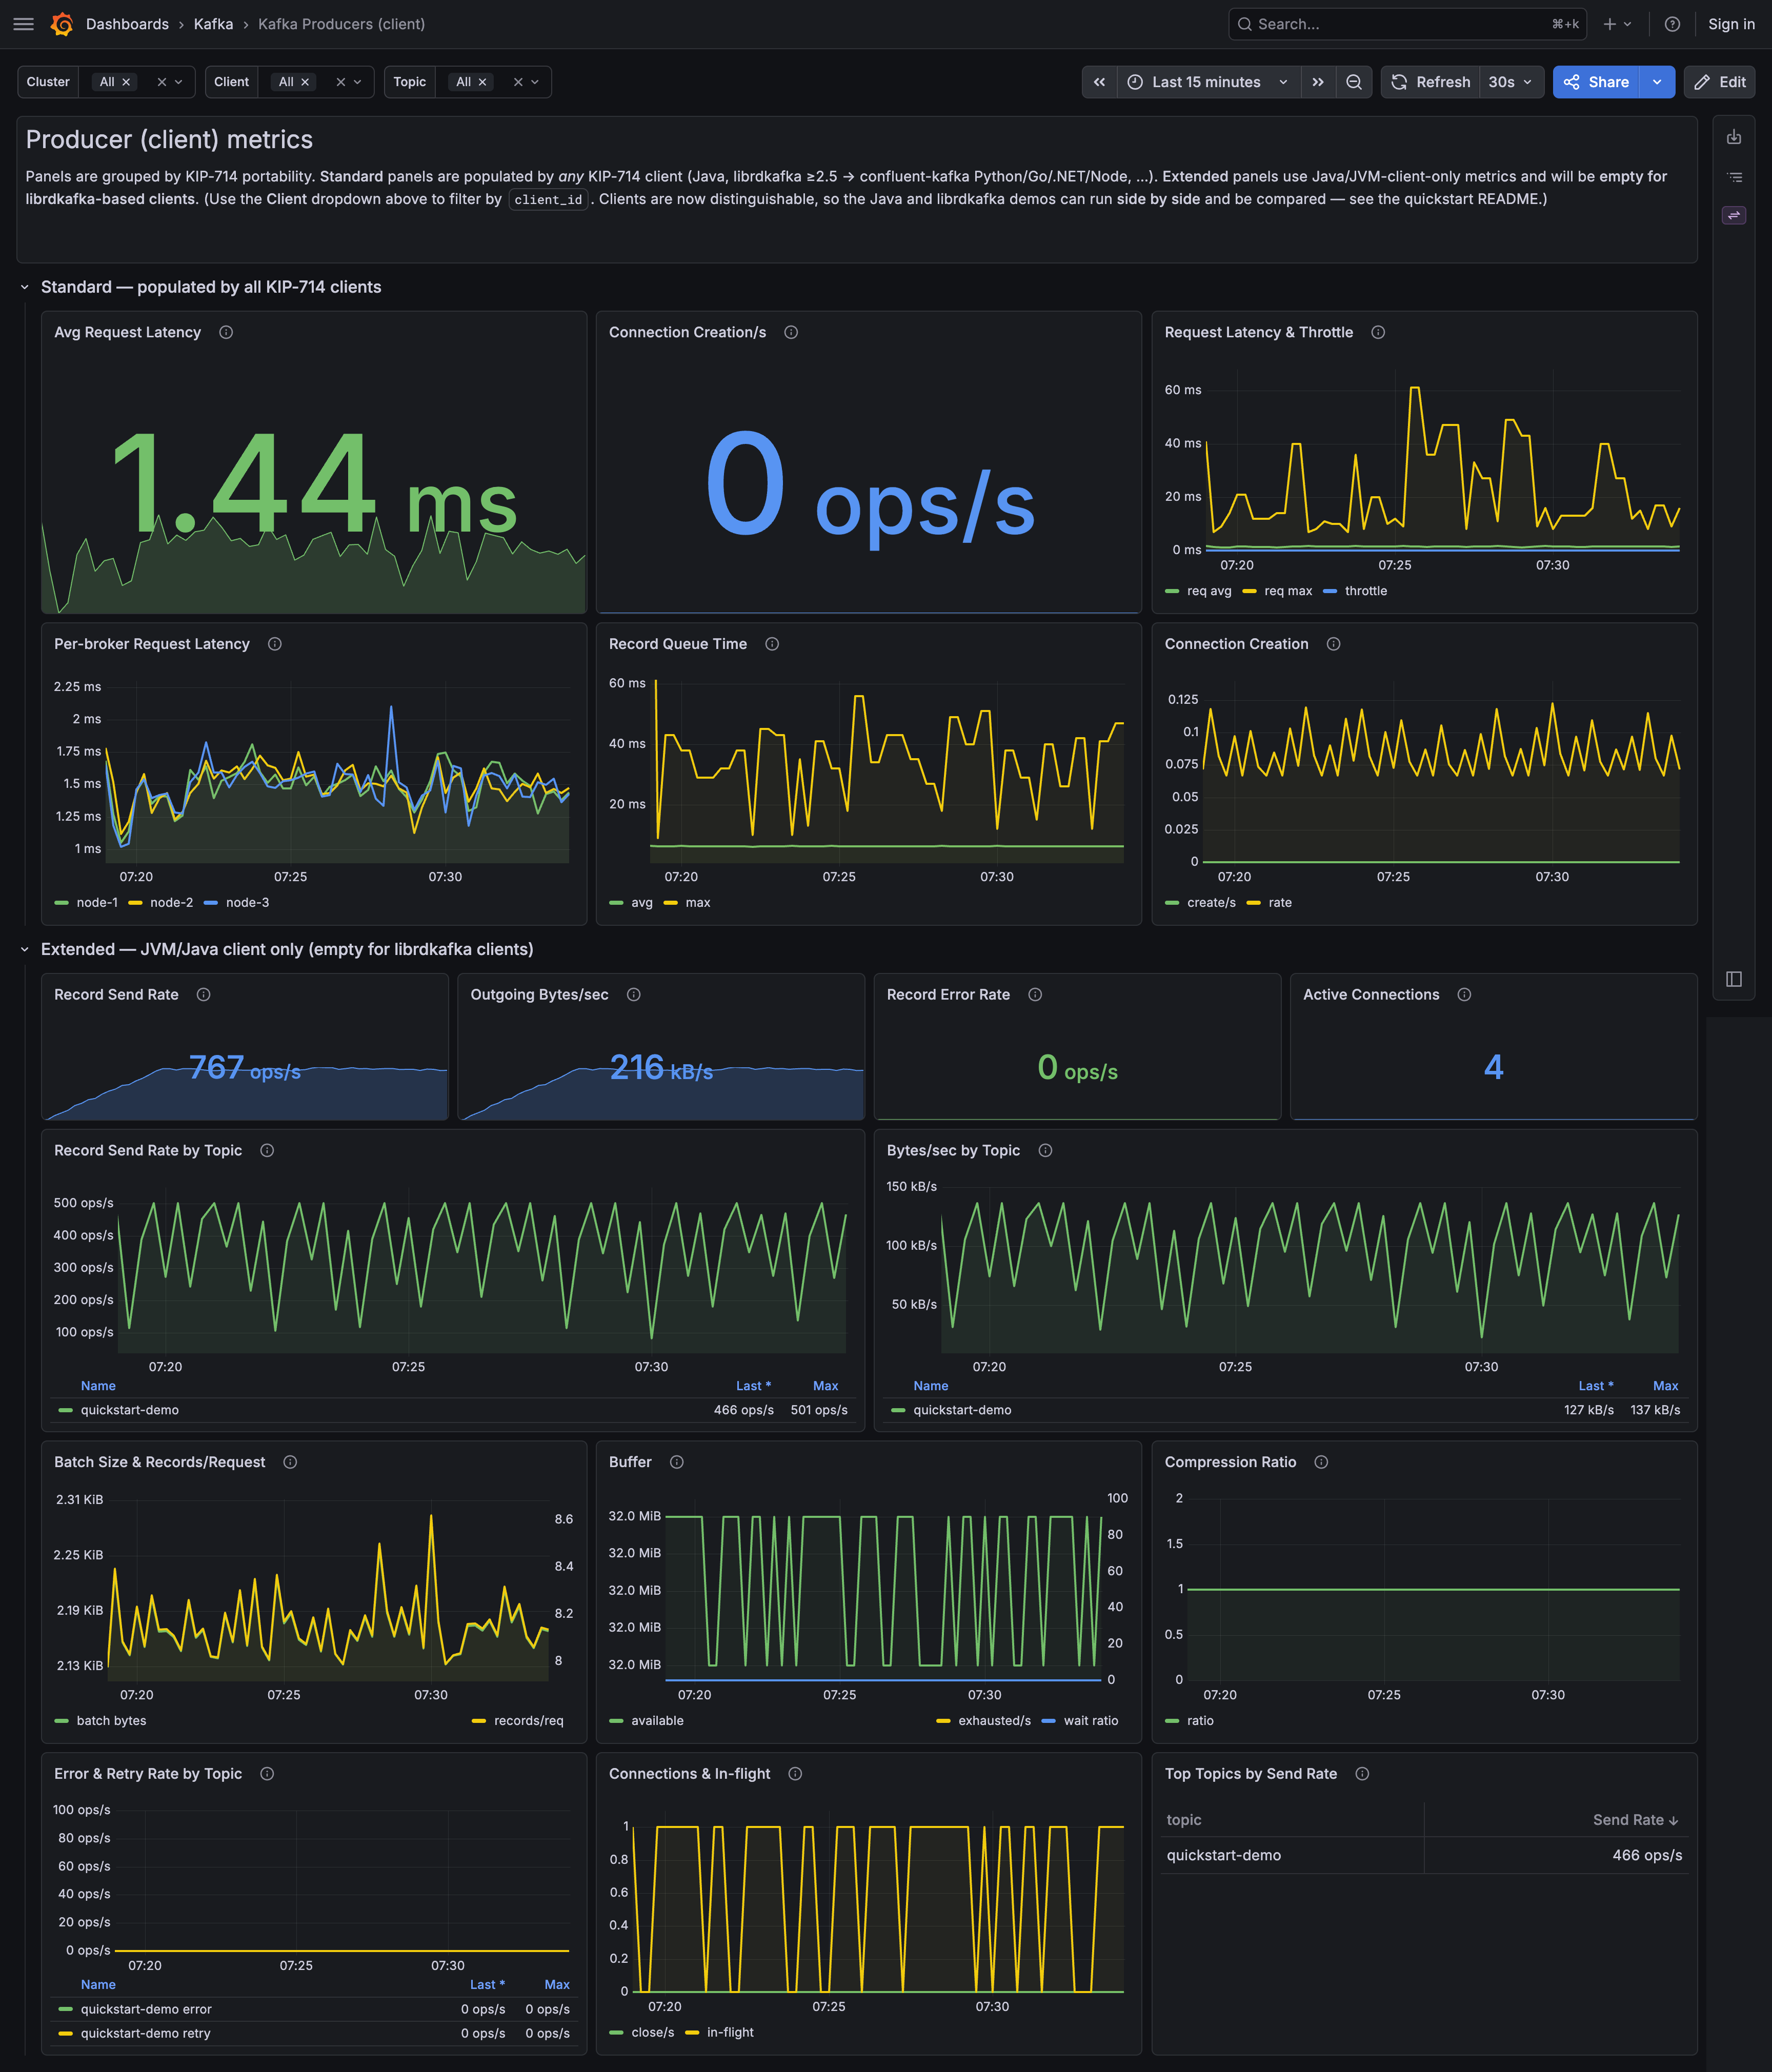Collapse the Standard row section
Viewport: 1772px width, 2072px height.
coord(24,288)
